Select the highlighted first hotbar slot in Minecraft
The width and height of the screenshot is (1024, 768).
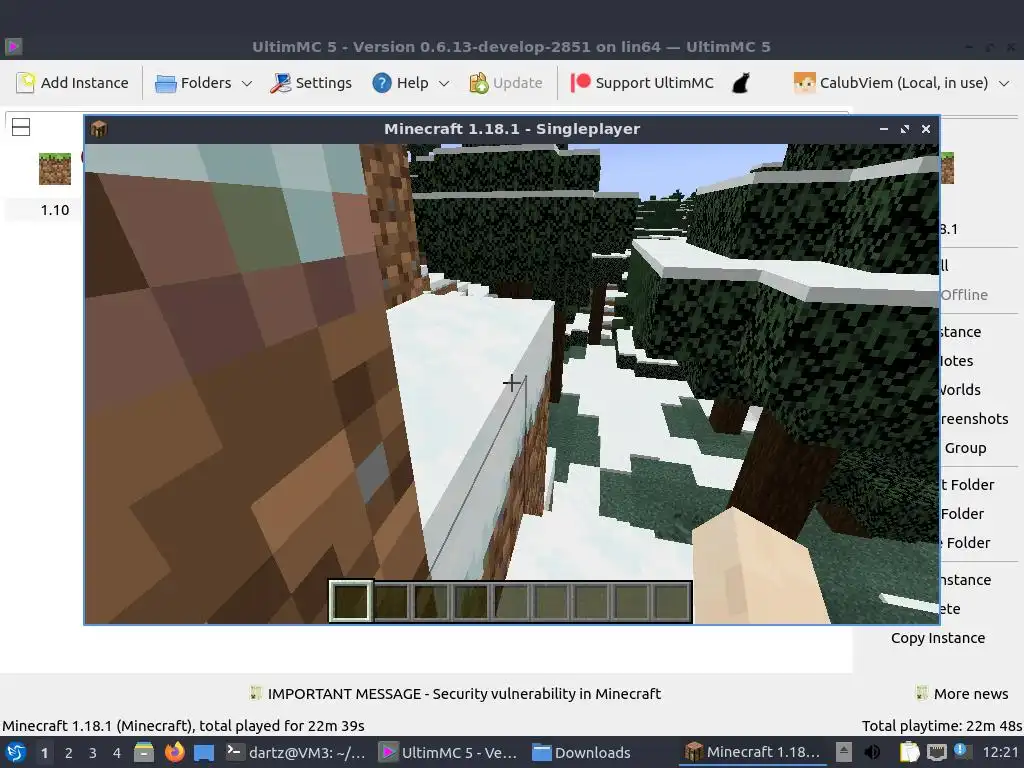tap(351, 601)
